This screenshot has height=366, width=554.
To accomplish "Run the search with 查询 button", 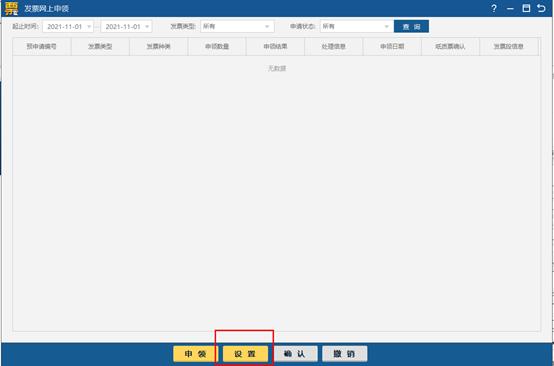I will pyautogui.click(x=411, y=26).
